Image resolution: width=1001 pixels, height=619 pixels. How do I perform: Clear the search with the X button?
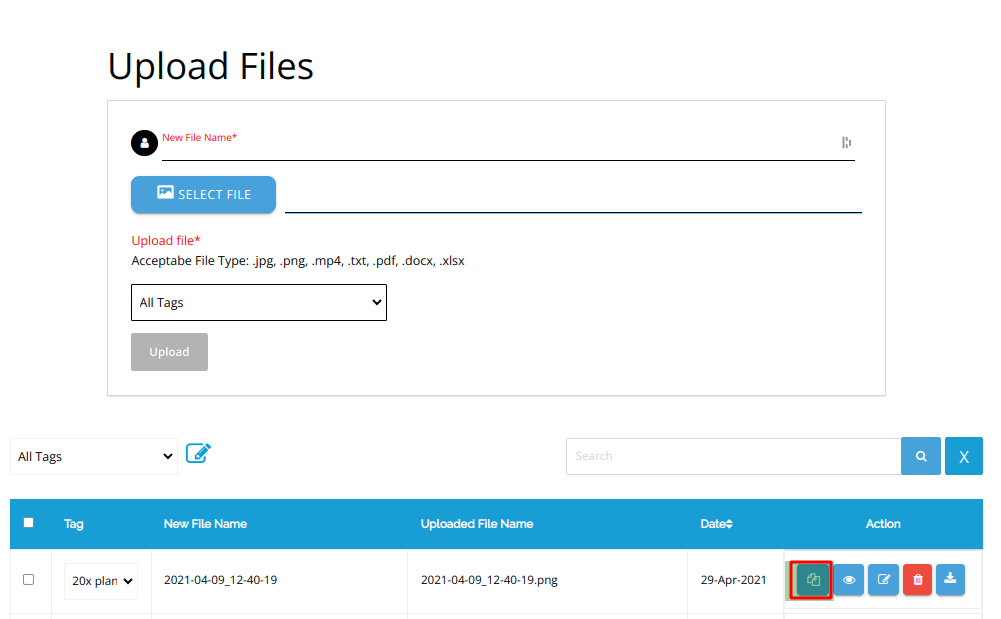pyautogui.click(x=963, y=456)
